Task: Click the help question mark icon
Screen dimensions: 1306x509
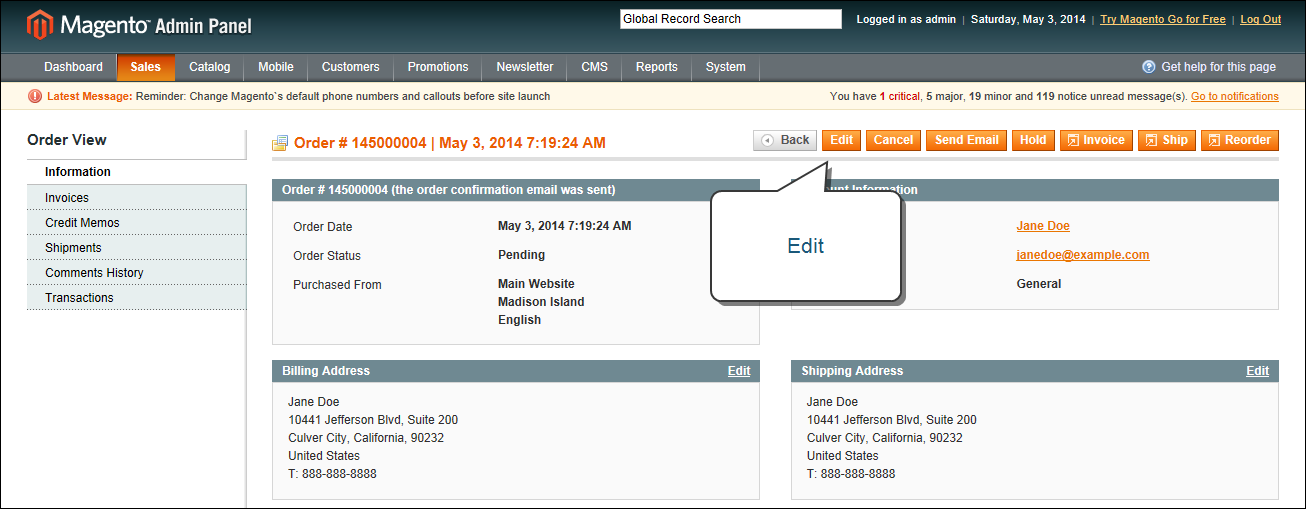Action: click(1149, 67)
